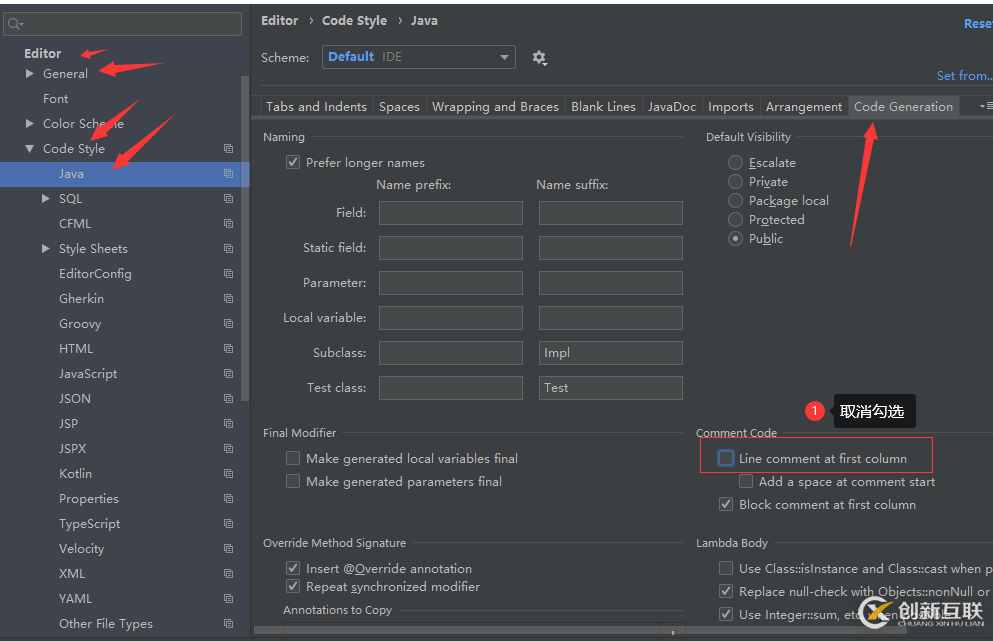Image resolution: width=993 pixels, height=641 pixels.
Task: Click the scheme settings gear icon
Action: pyautogui.click(x=539, y=58)
